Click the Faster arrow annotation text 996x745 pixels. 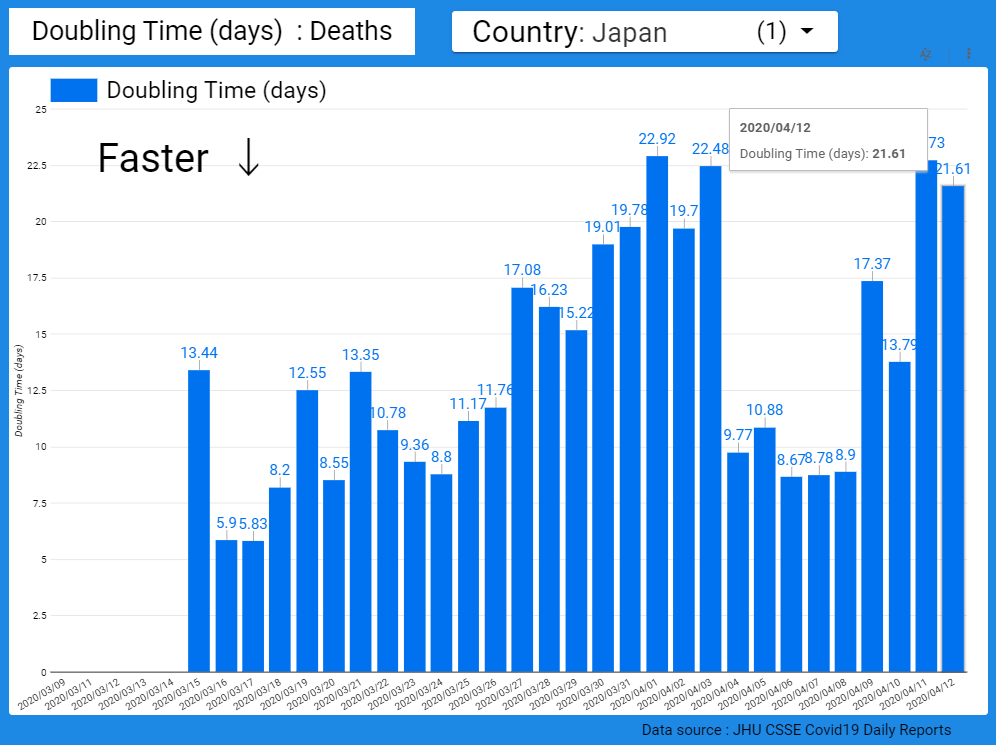(178, 159)
